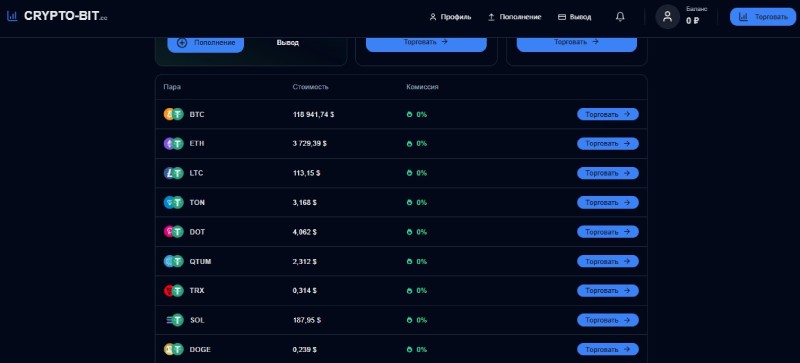Click the DOT pair coin icon
The image size is (800, 363).
point(173,232)
